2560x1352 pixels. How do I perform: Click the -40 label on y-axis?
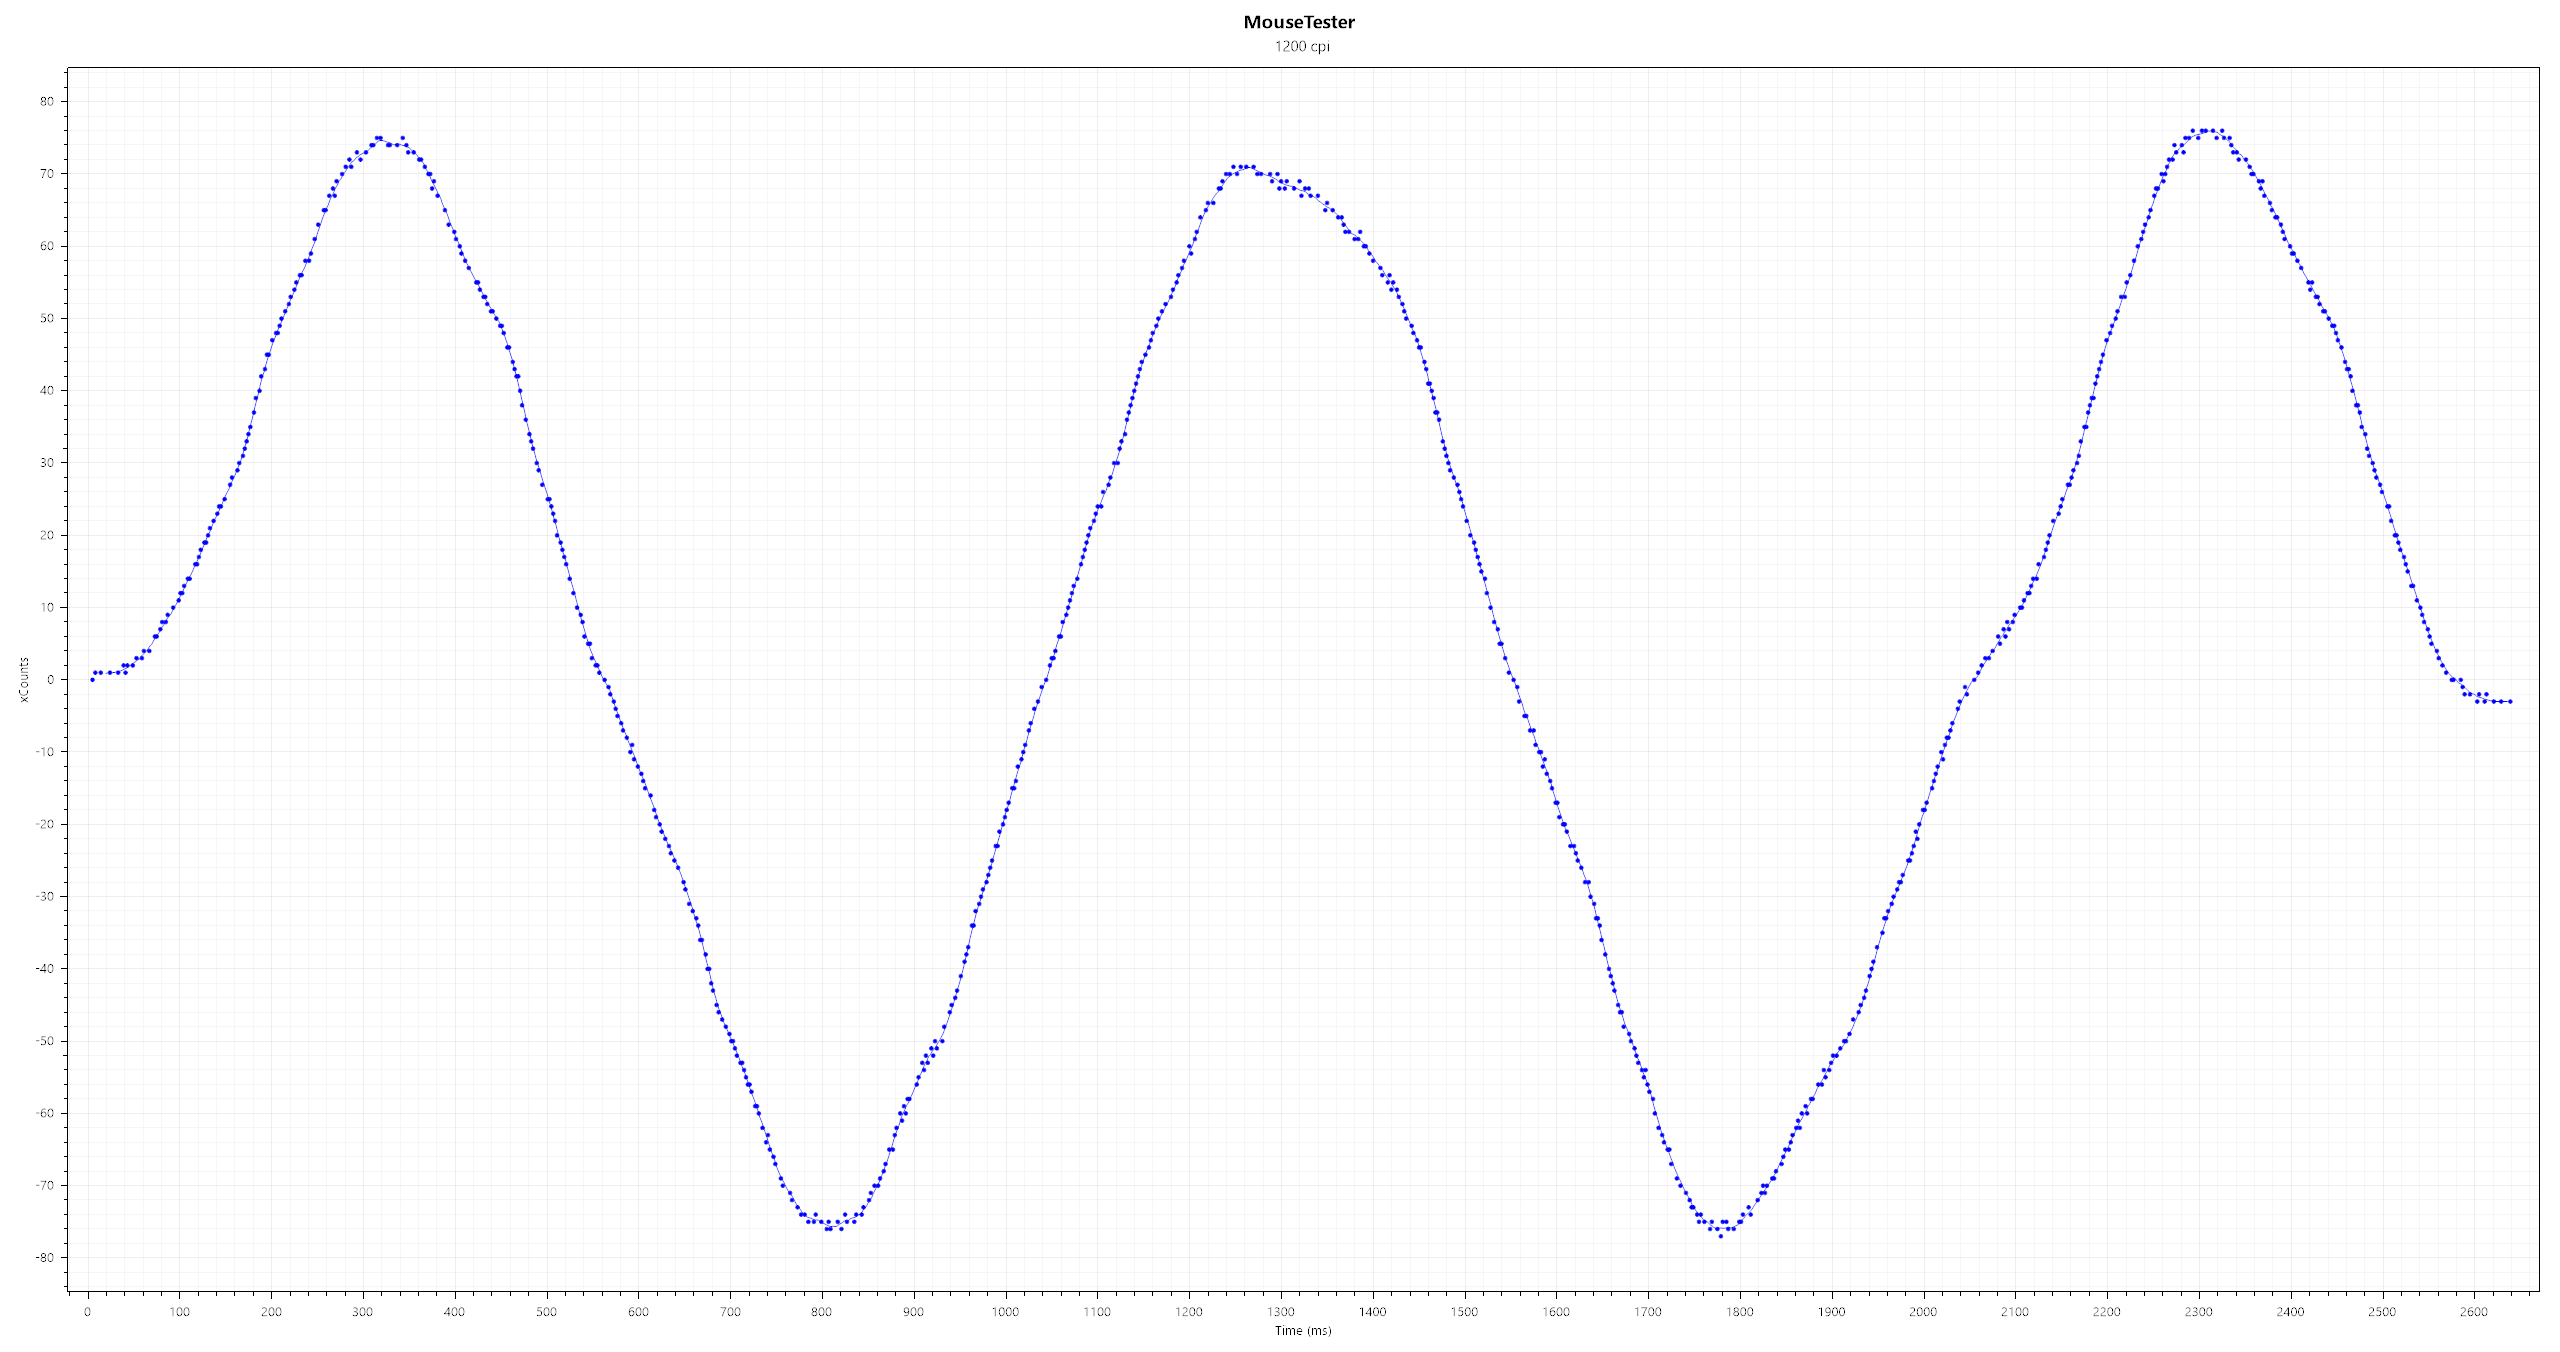point(45,969)
